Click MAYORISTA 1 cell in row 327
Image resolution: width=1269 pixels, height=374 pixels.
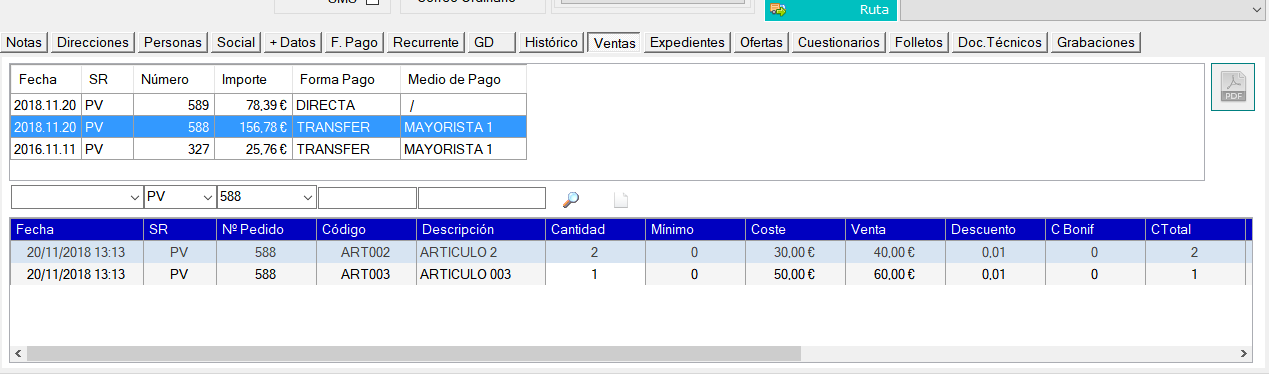click(x=463, y=149)
